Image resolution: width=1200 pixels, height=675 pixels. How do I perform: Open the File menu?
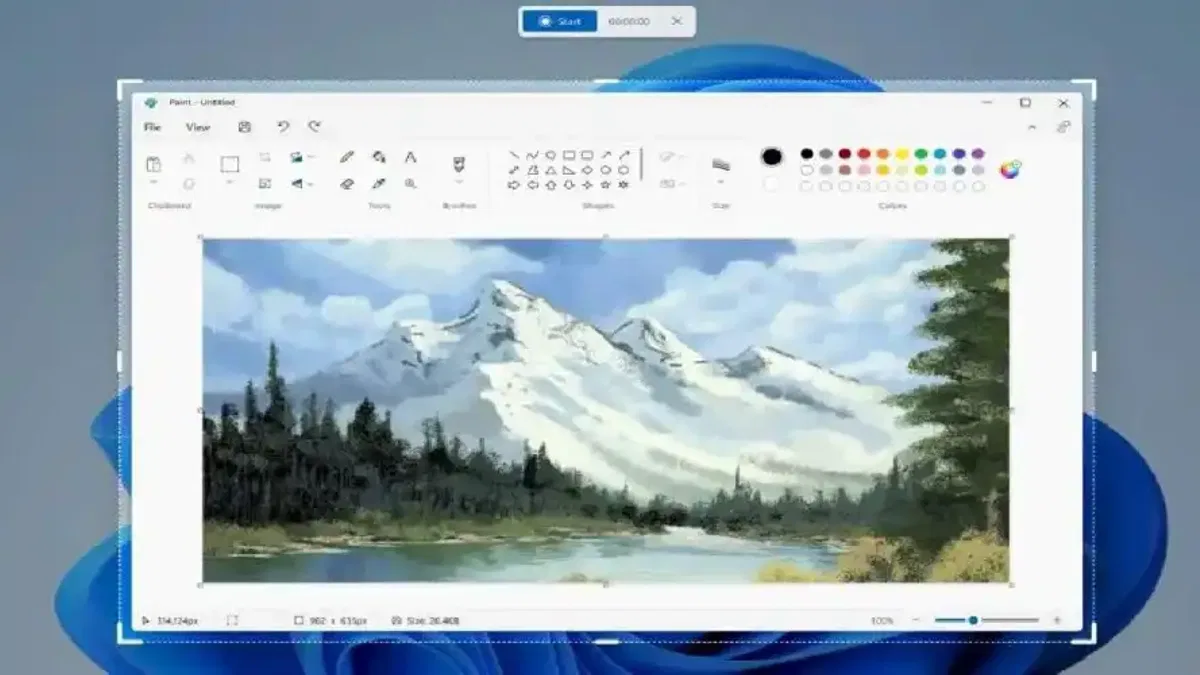152,127
